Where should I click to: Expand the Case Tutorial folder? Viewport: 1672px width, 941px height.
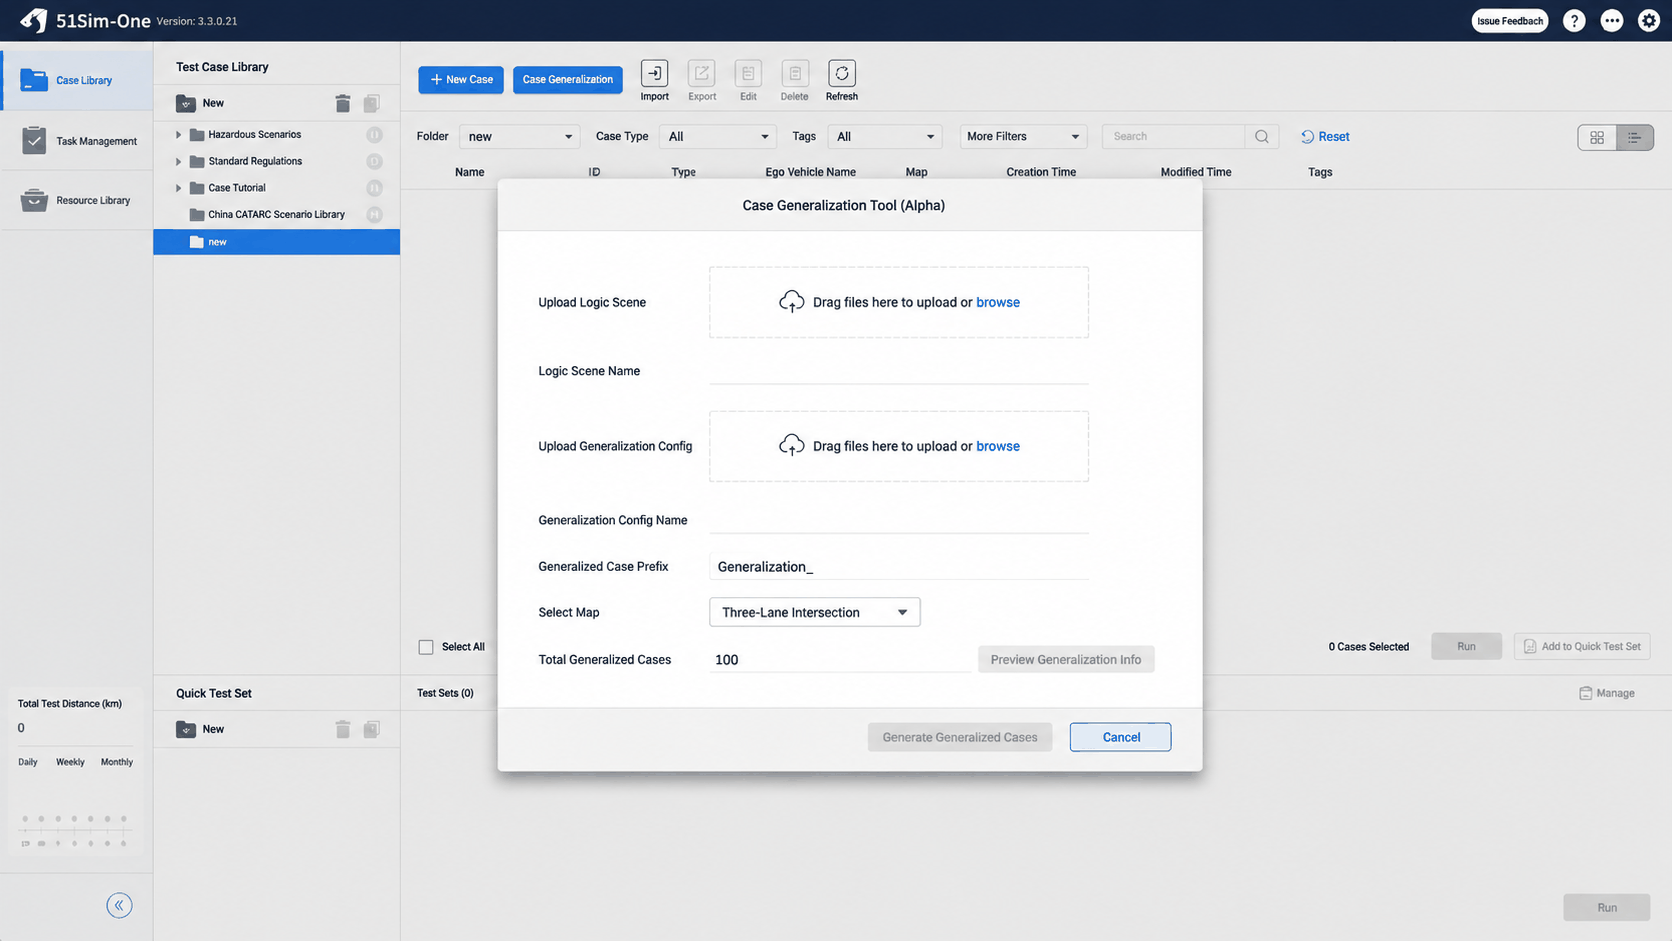pyautogui.click(x=179, y=188)
